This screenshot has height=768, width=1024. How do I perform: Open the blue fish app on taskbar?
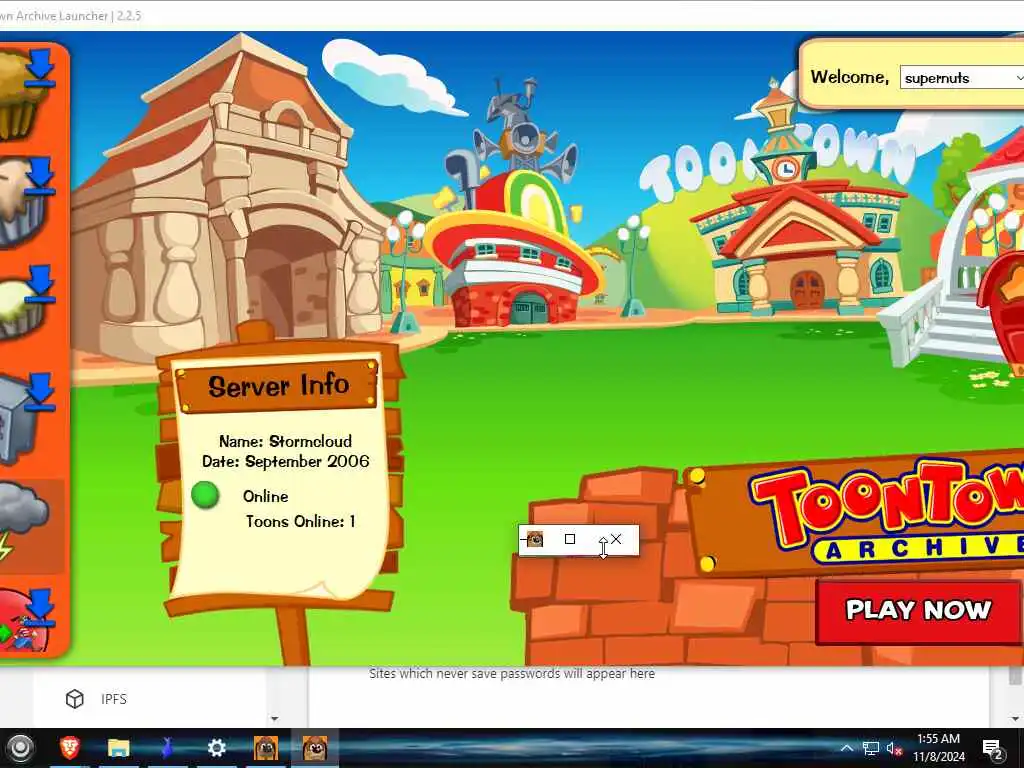coord(167,747)
